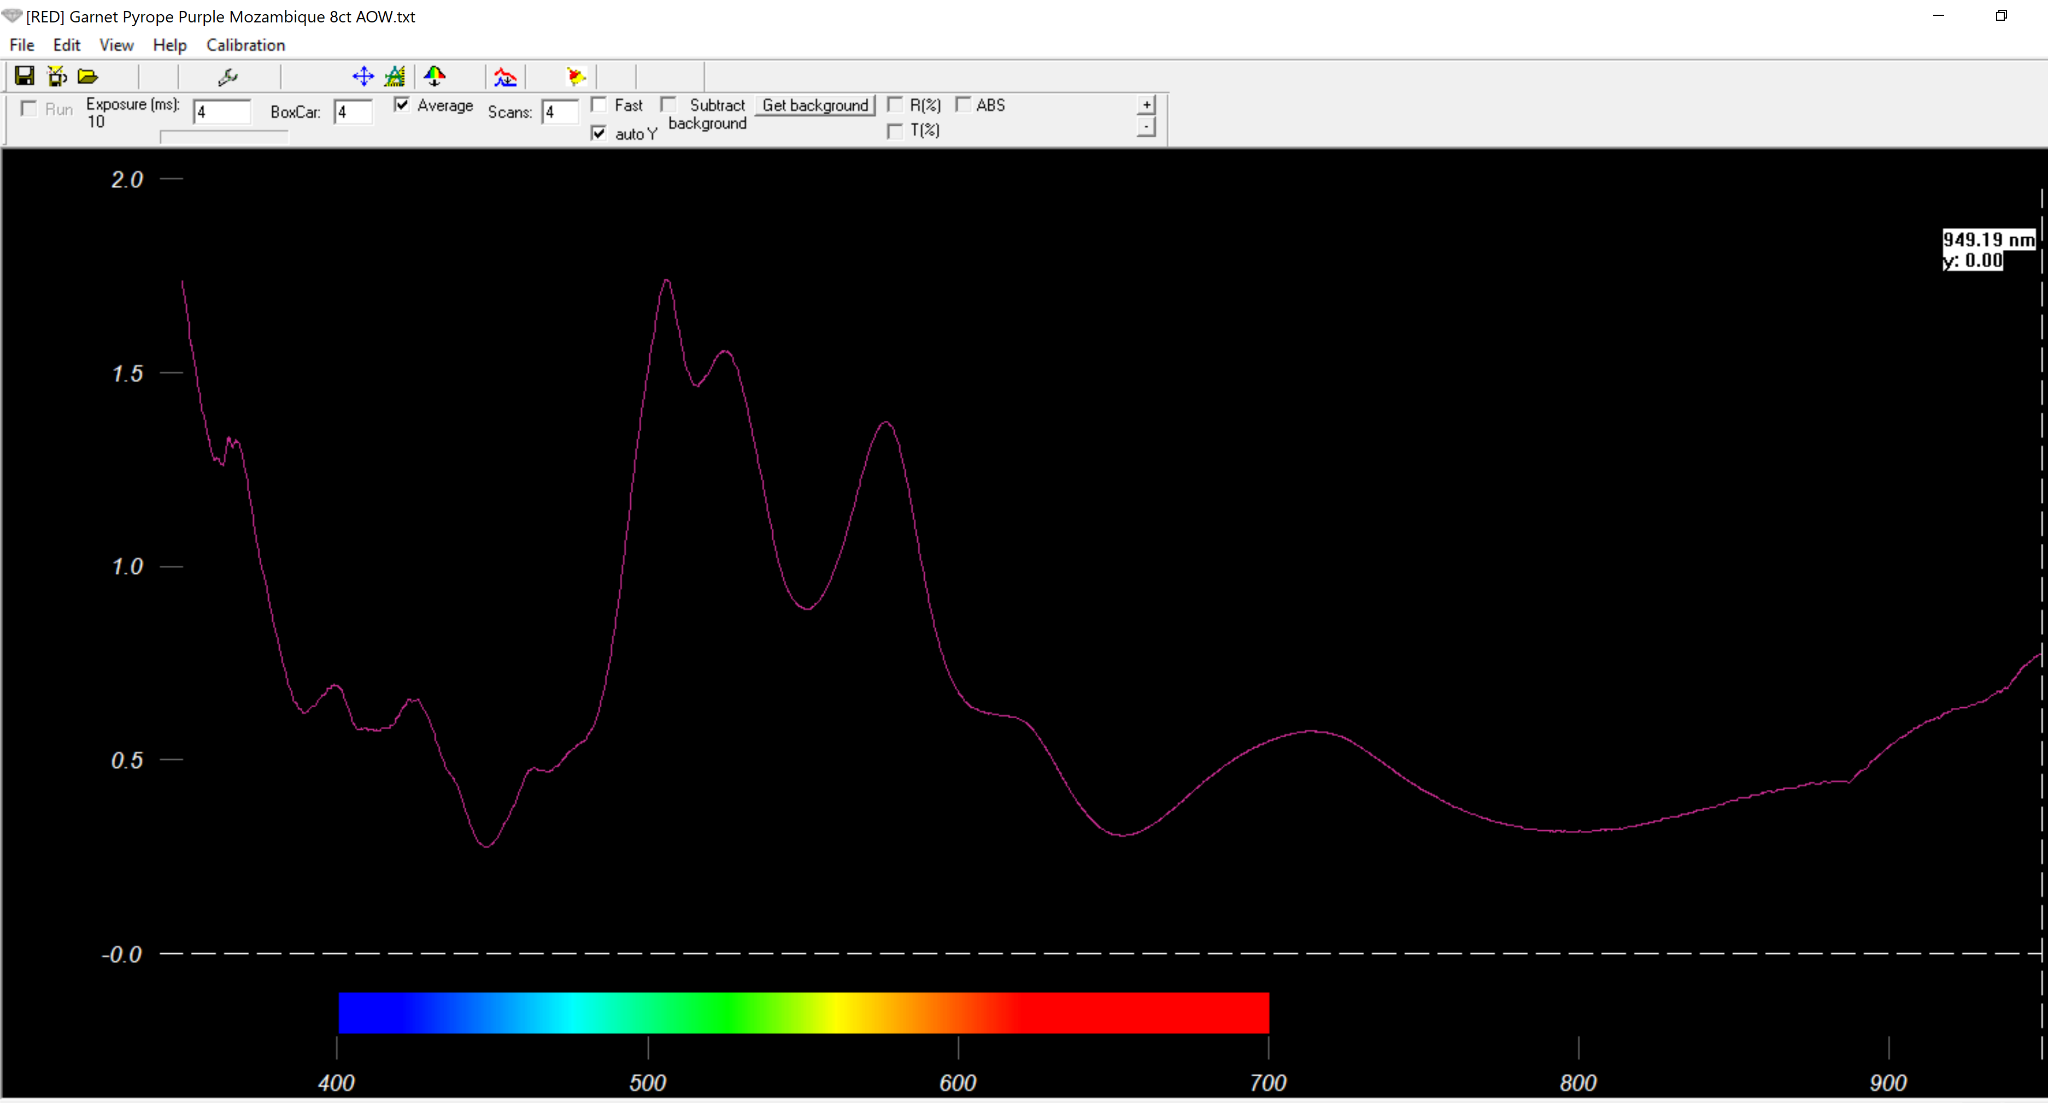Disable the auto Y checkbox

click(599, 133)
